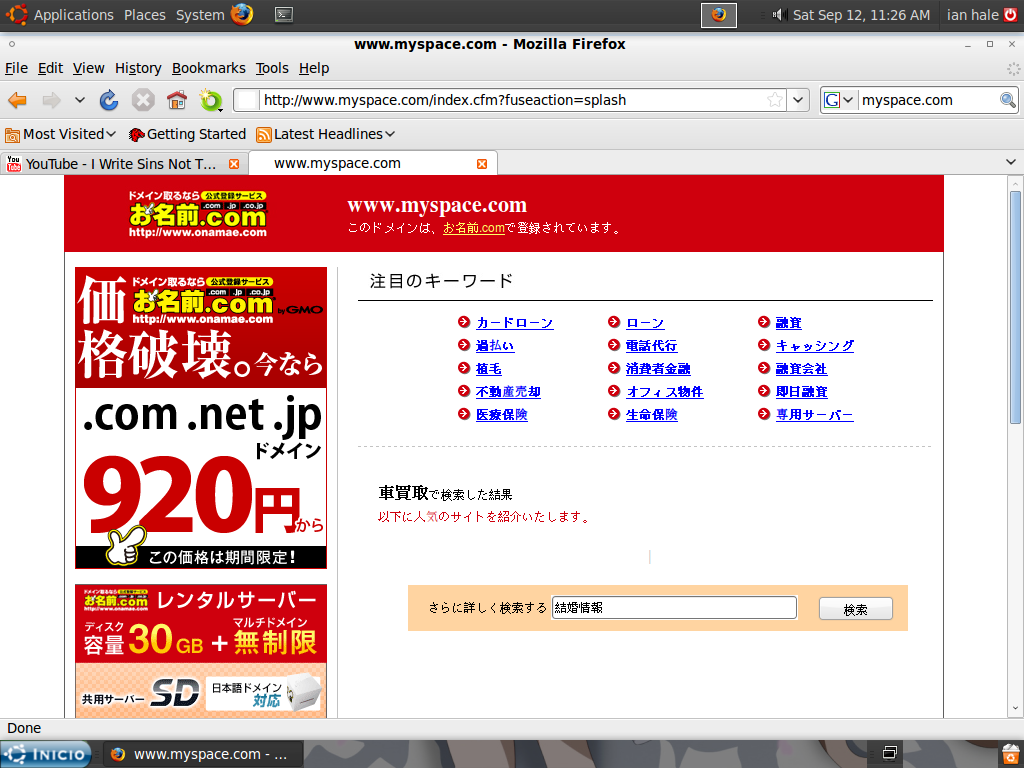
Task: Open the 消費者金融 keyword link
Action: 658,369
